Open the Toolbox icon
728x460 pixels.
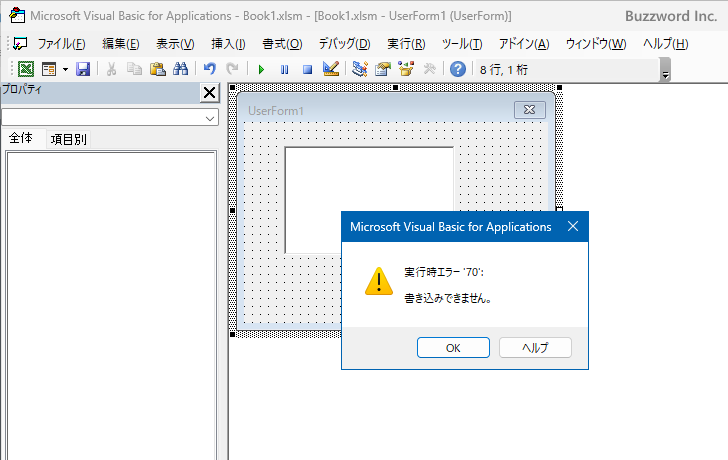click(429, 70)
